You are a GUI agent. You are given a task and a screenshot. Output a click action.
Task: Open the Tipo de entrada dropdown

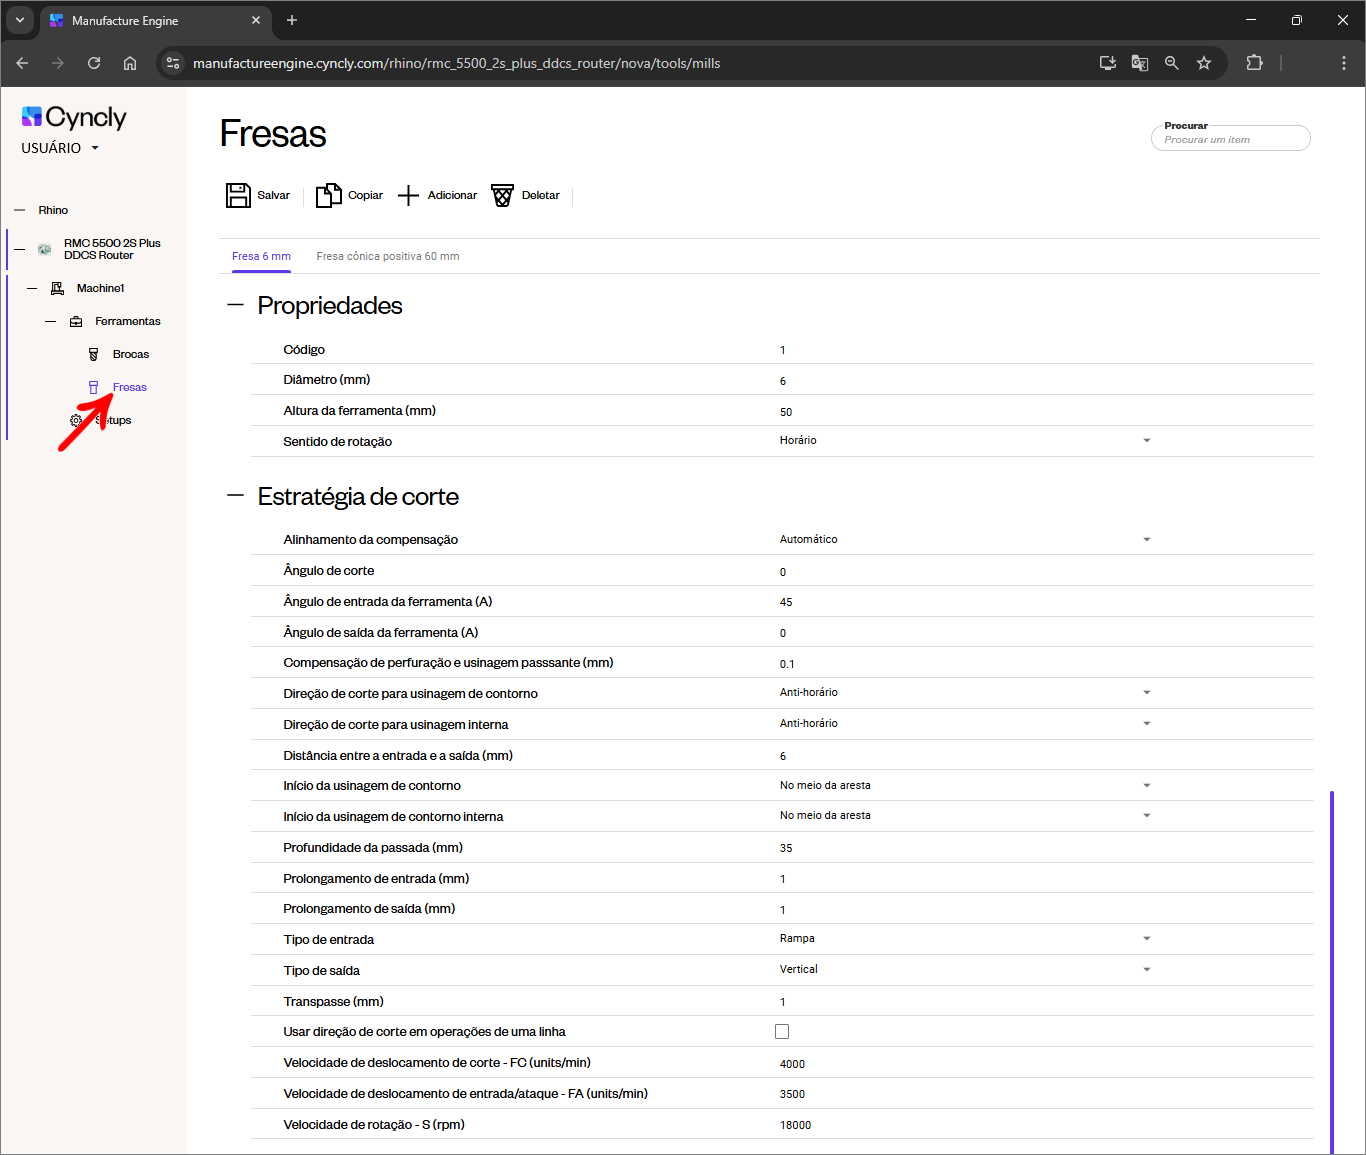(x=1146, y=939)
